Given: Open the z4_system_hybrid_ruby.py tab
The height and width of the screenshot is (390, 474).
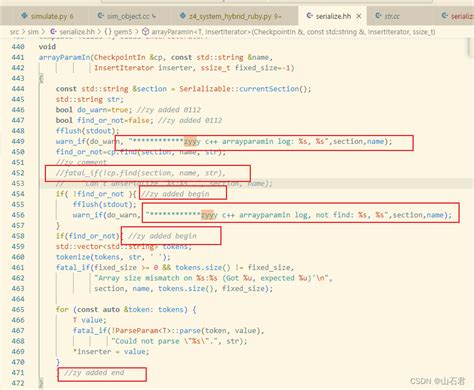Looking at the screenshot, I should (231, 16).
